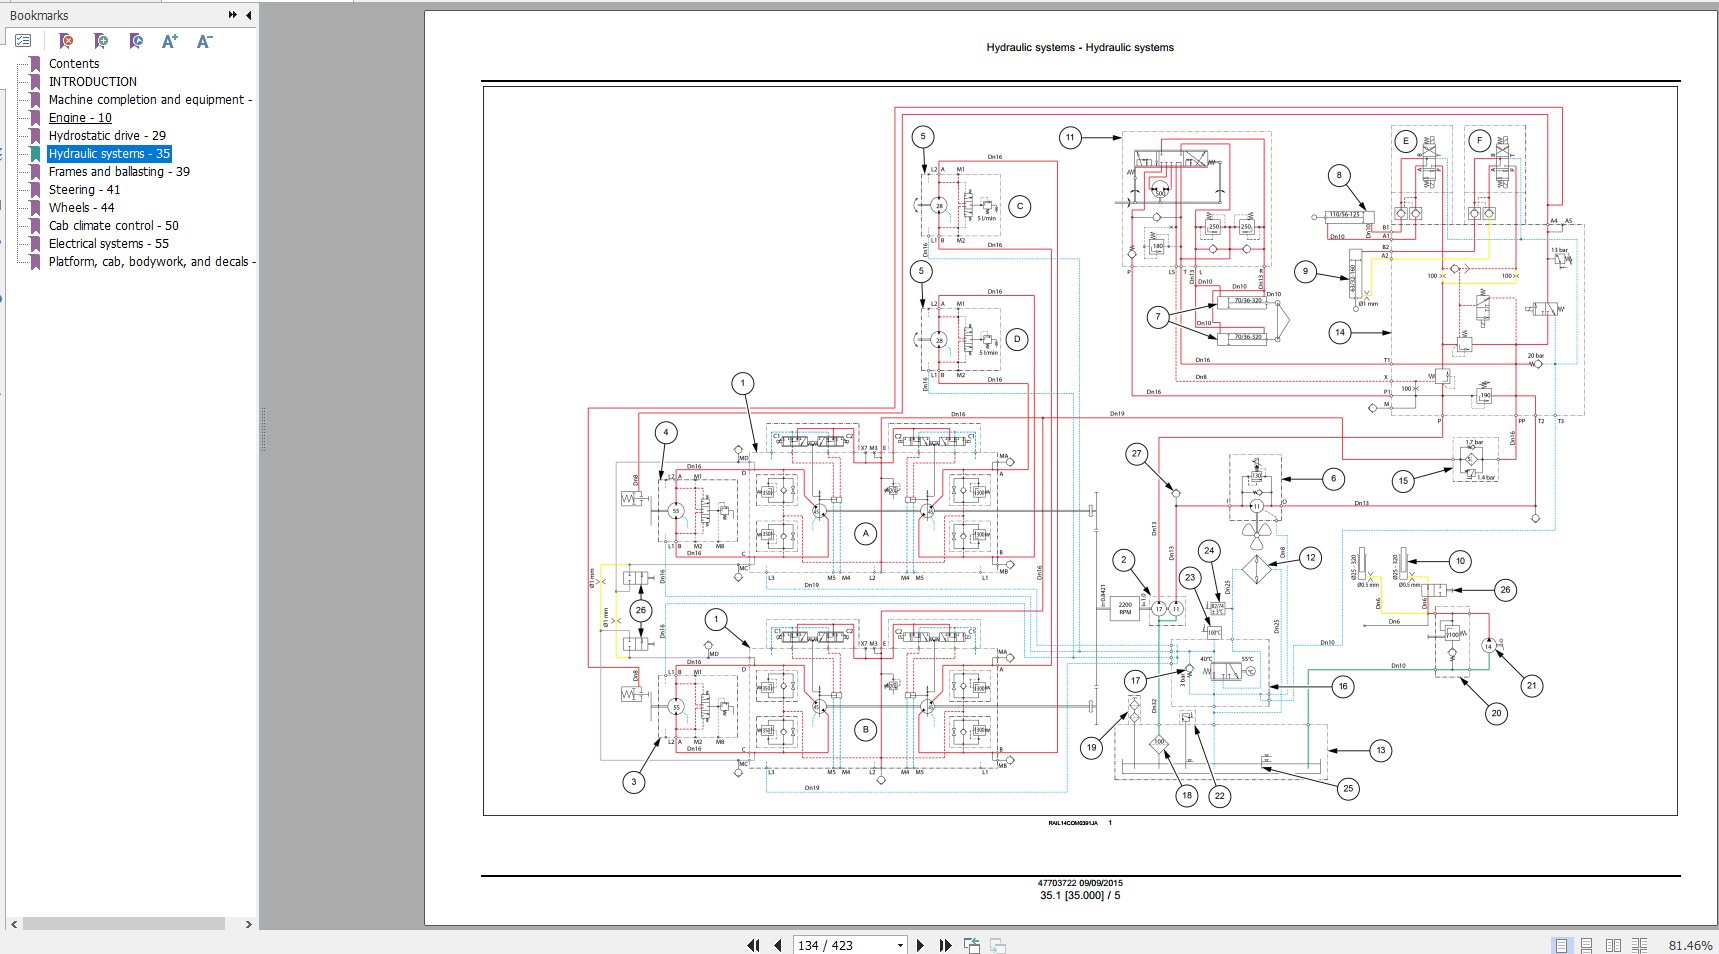The image size is (1719, 954).
Task: Switch to single page view mode
Action: (1561, 945)
